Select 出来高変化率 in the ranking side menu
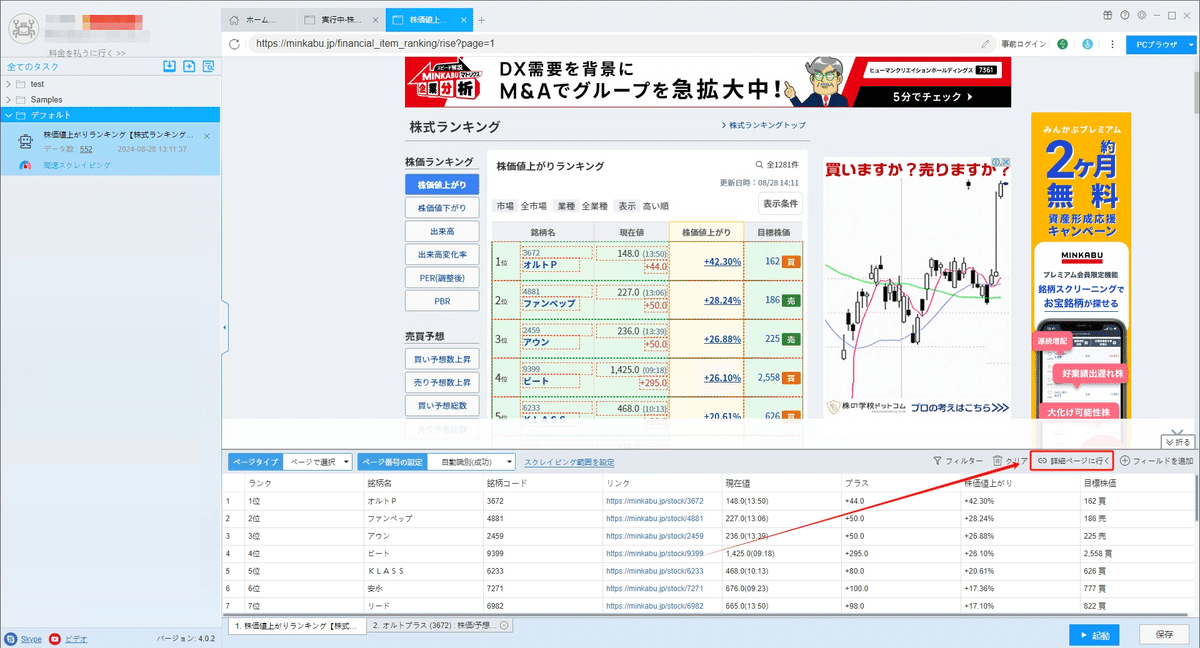Screen dimensions: 1200x648 click(442, 254)
